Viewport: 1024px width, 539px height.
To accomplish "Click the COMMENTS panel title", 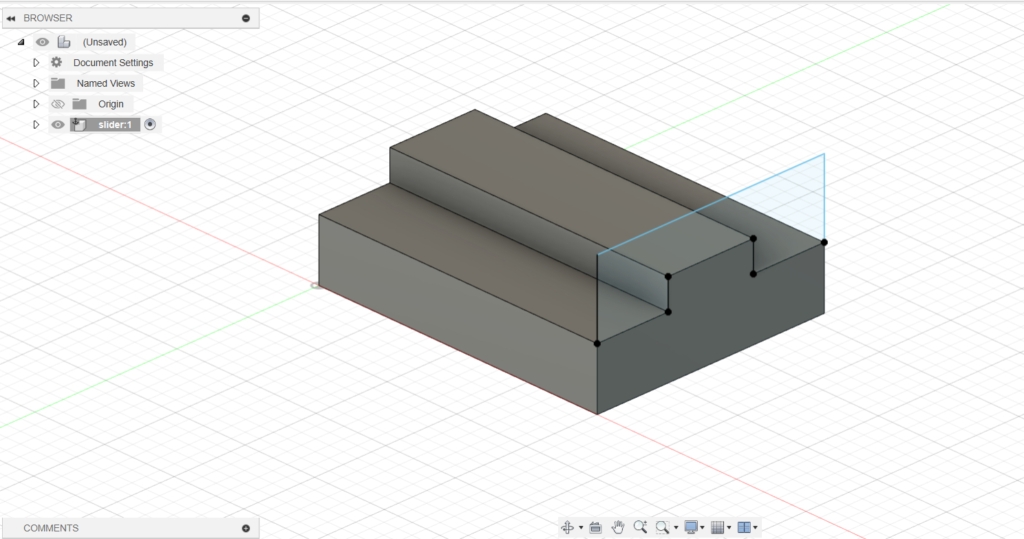I will pos(51,528).
